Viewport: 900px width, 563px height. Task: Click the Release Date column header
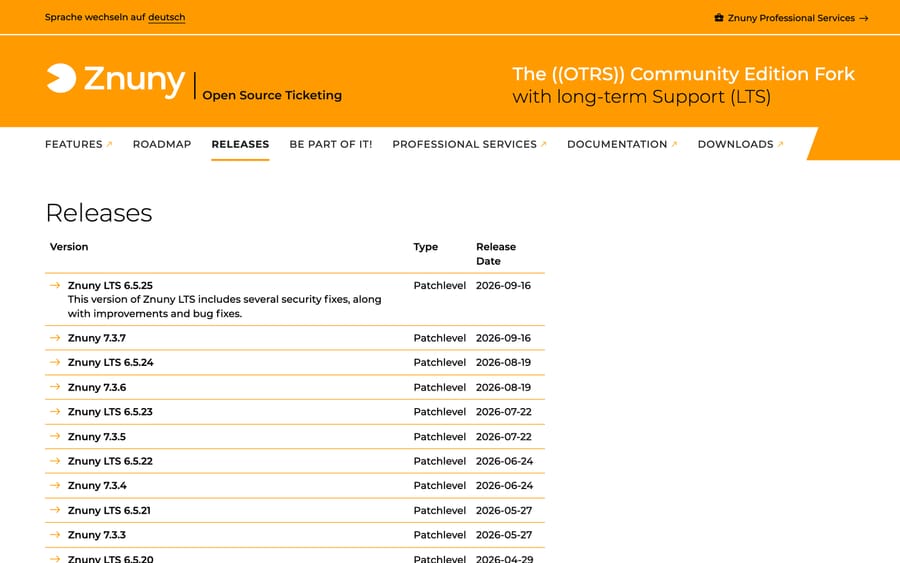496,254
